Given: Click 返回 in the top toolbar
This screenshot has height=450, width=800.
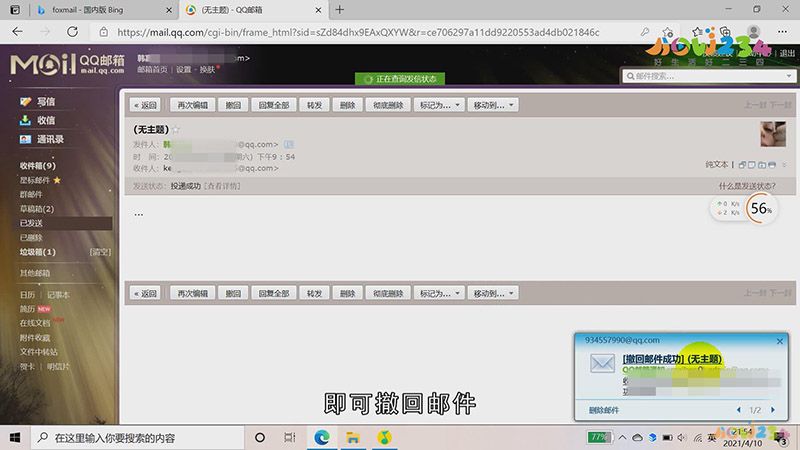Looking at the screenshot, I should pos(145,105).
